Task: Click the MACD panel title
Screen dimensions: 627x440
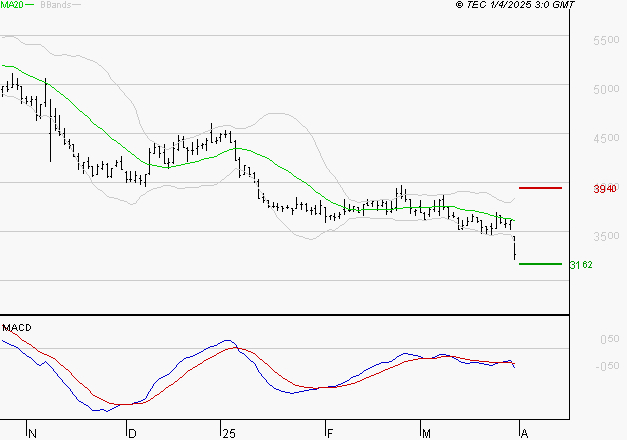Action: click(x=17, y=328)
